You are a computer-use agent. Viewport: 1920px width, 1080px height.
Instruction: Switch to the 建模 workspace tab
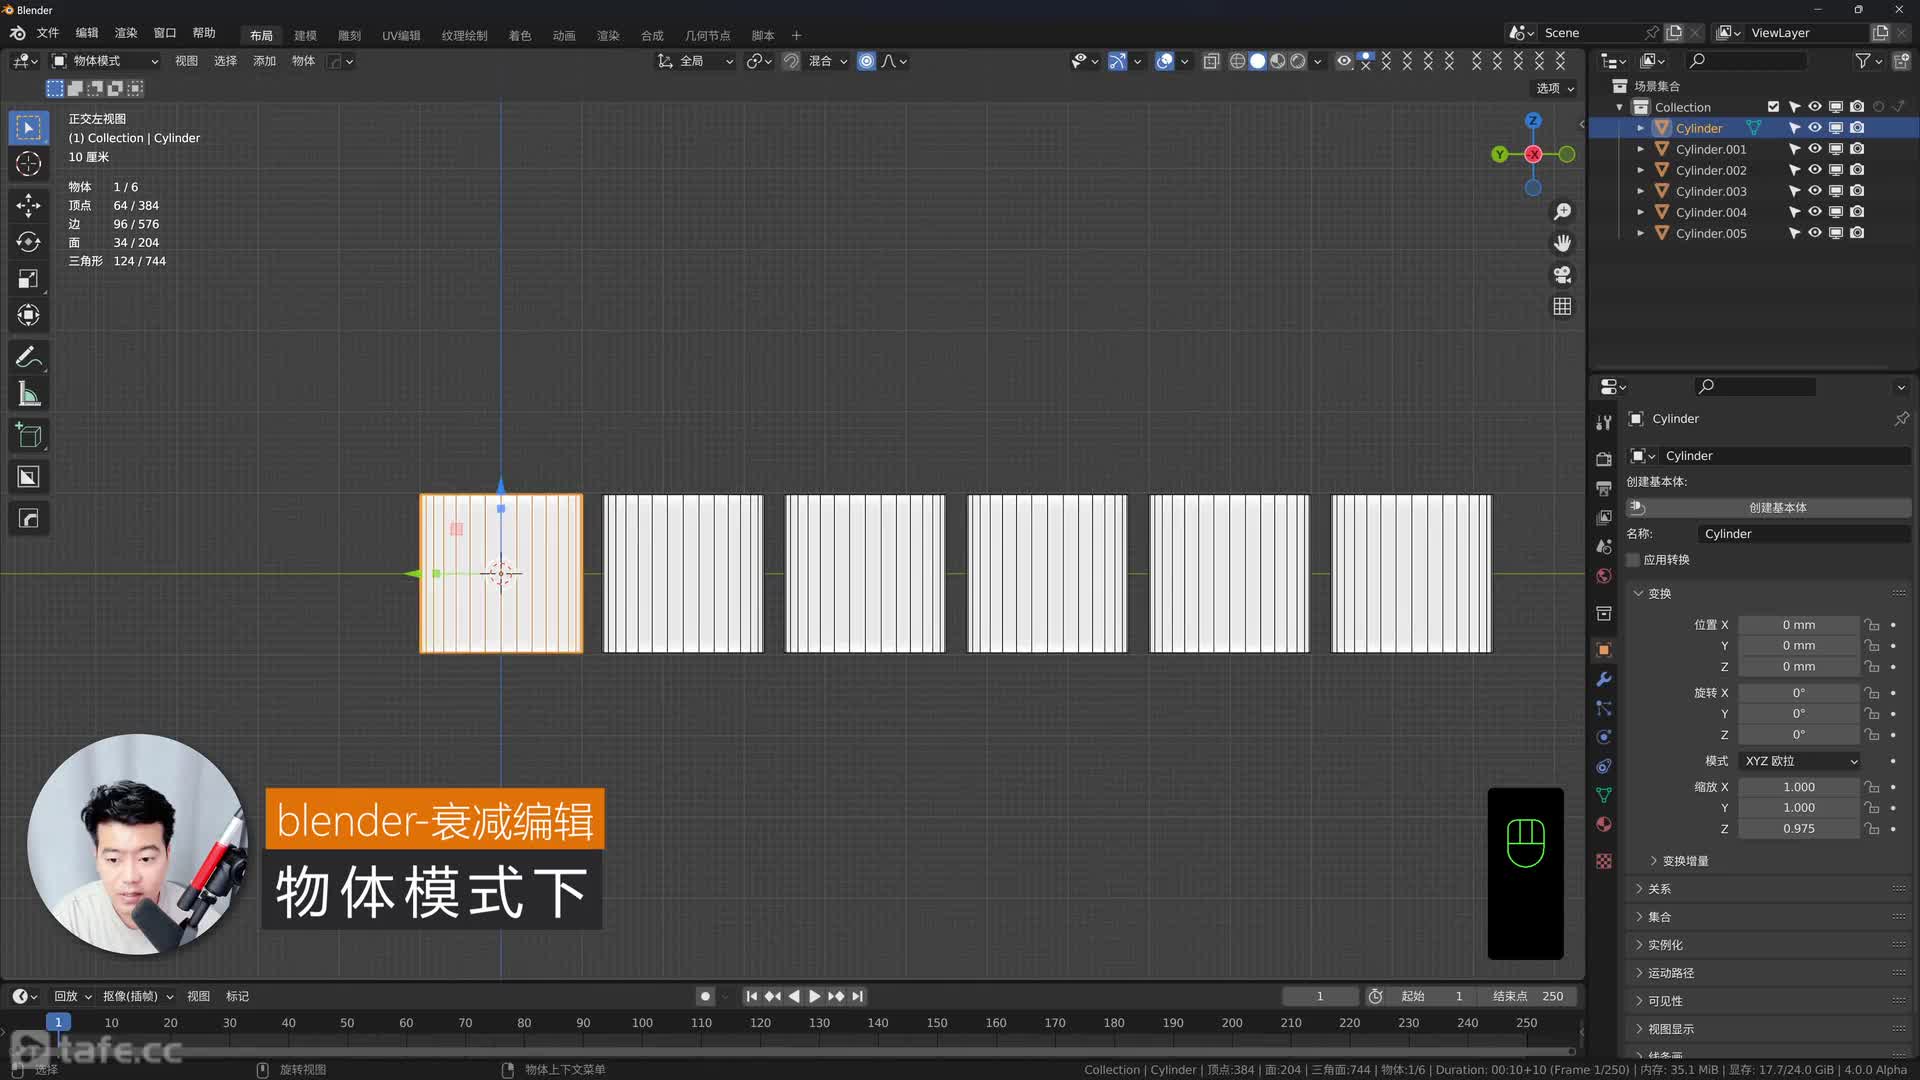point(305,35)
